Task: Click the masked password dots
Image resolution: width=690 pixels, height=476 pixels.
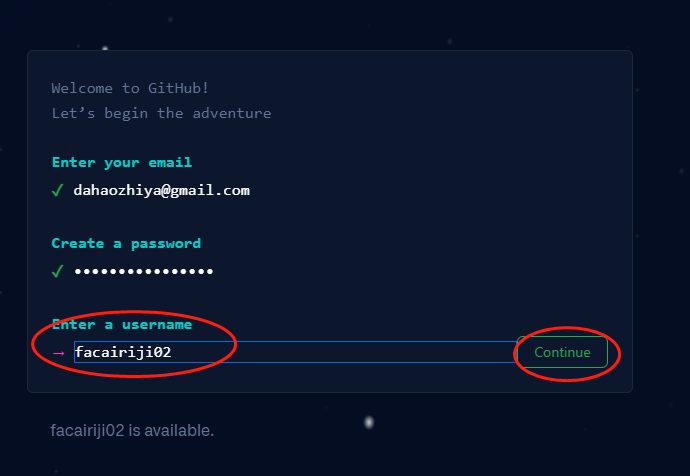Action: [x=143, y=271]
